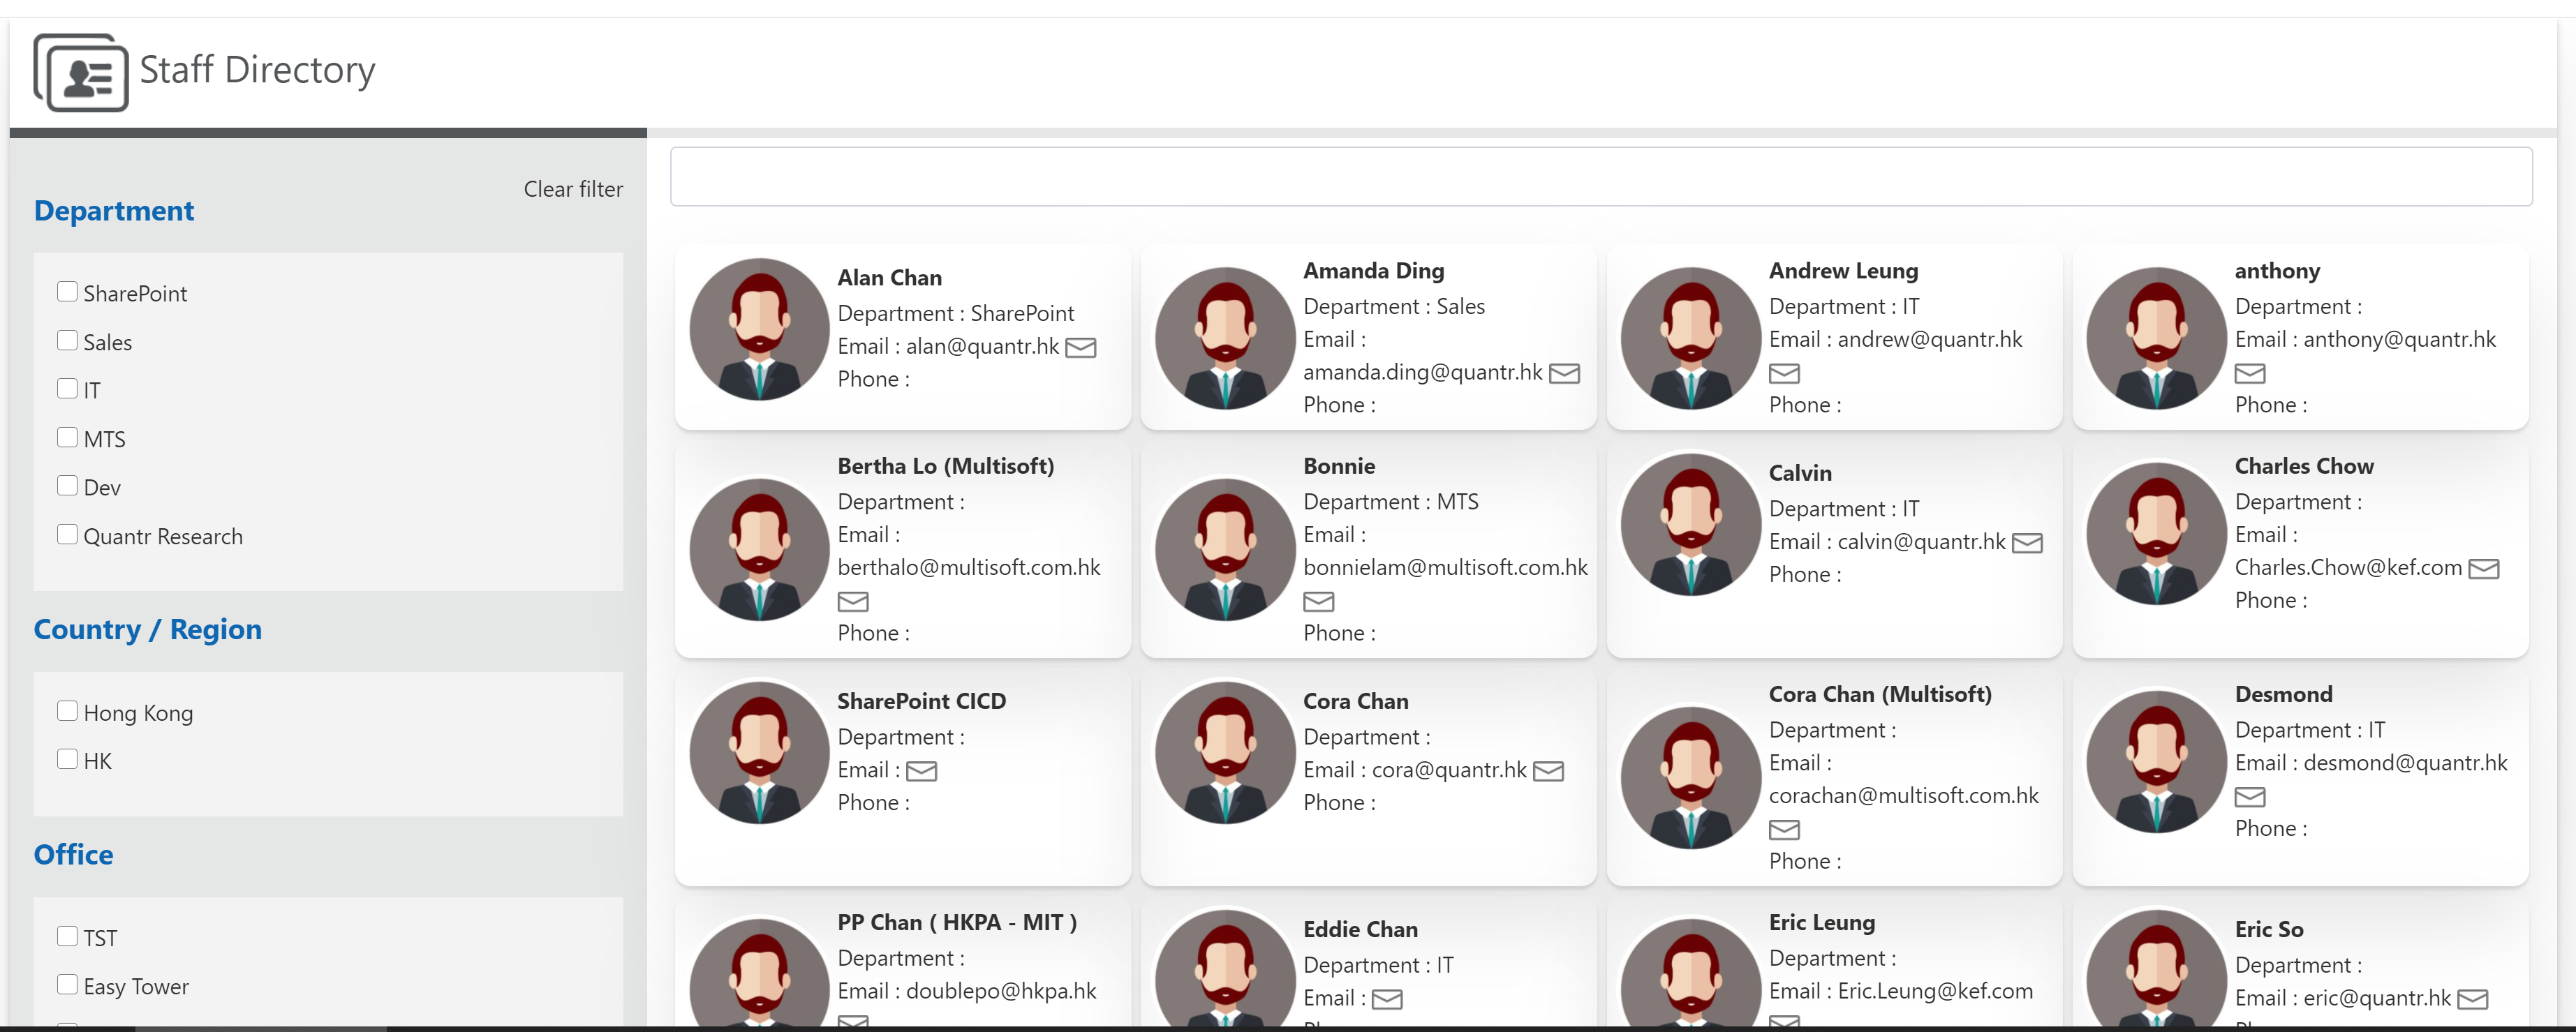Click the Clear filter link
Image resolution: width=2576 pixels, height=1032 pixels.
[x=573, y=189]
